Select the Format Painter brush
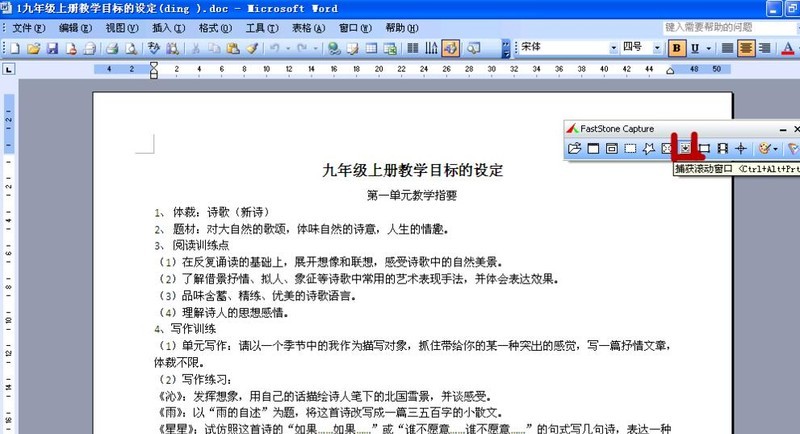 (252, 48)
